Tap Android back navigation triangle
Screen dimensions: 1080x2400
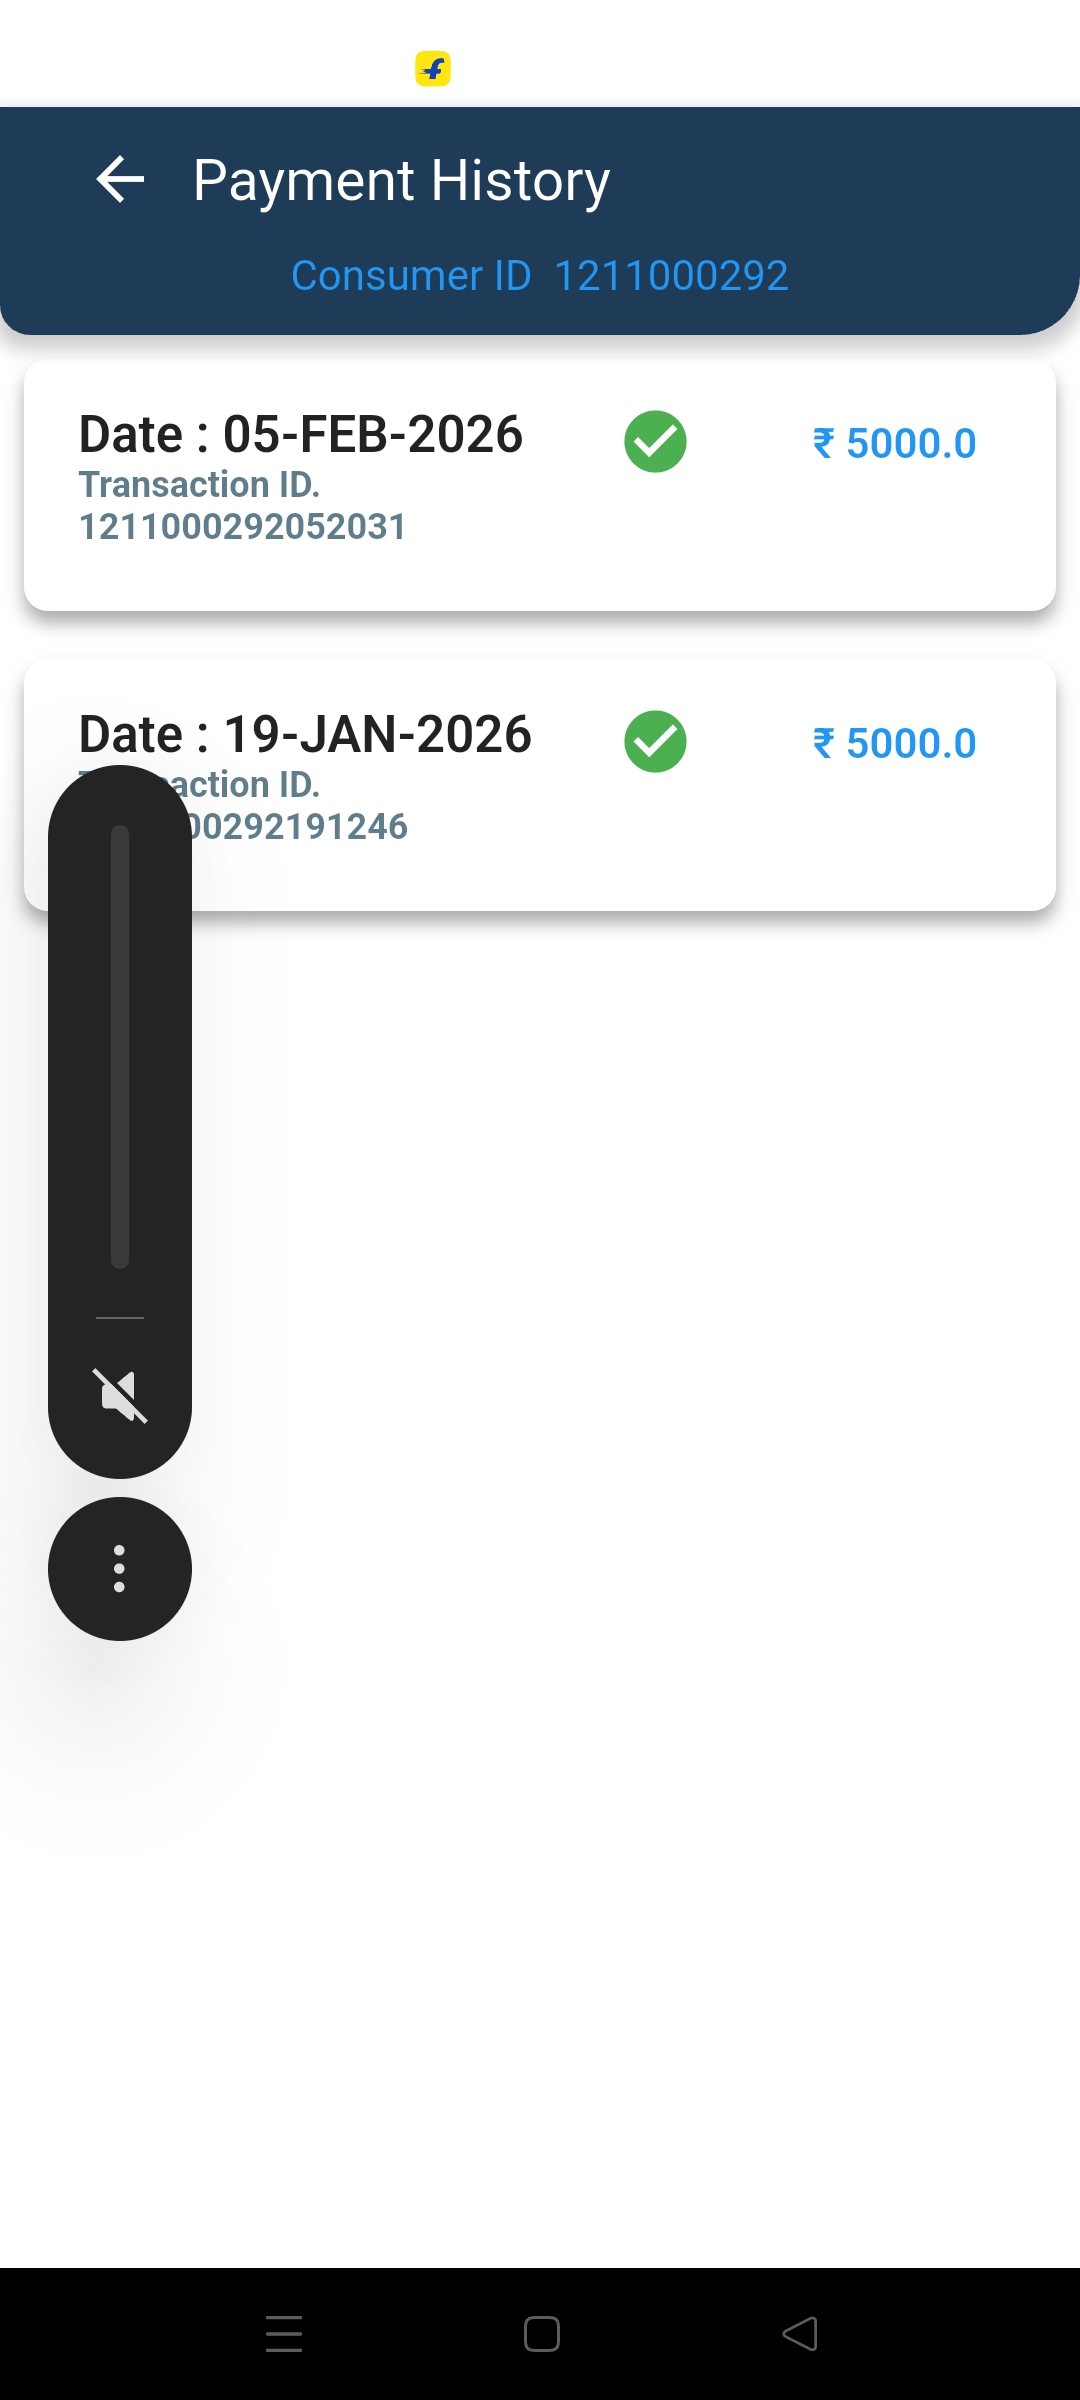(800, 2334)
